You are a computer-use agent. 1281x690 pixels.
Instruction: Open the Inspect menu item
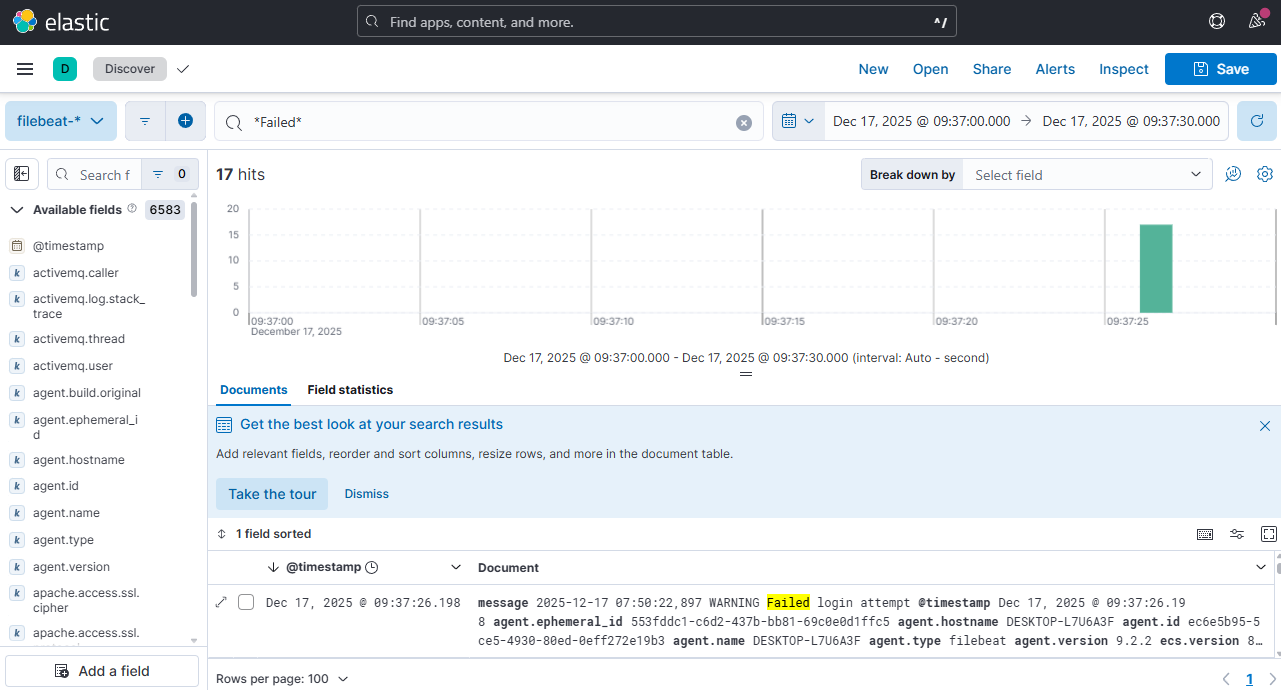[x=1123, y=69]
